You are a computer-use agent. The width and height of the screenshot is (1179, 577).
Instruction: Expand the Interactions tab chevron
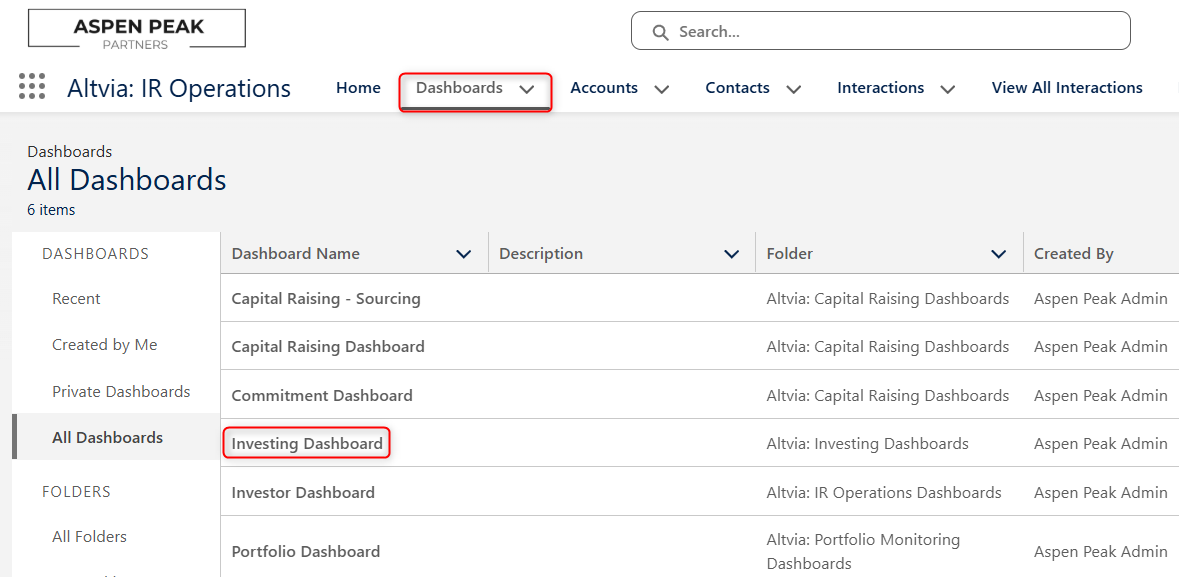[947, 89]
